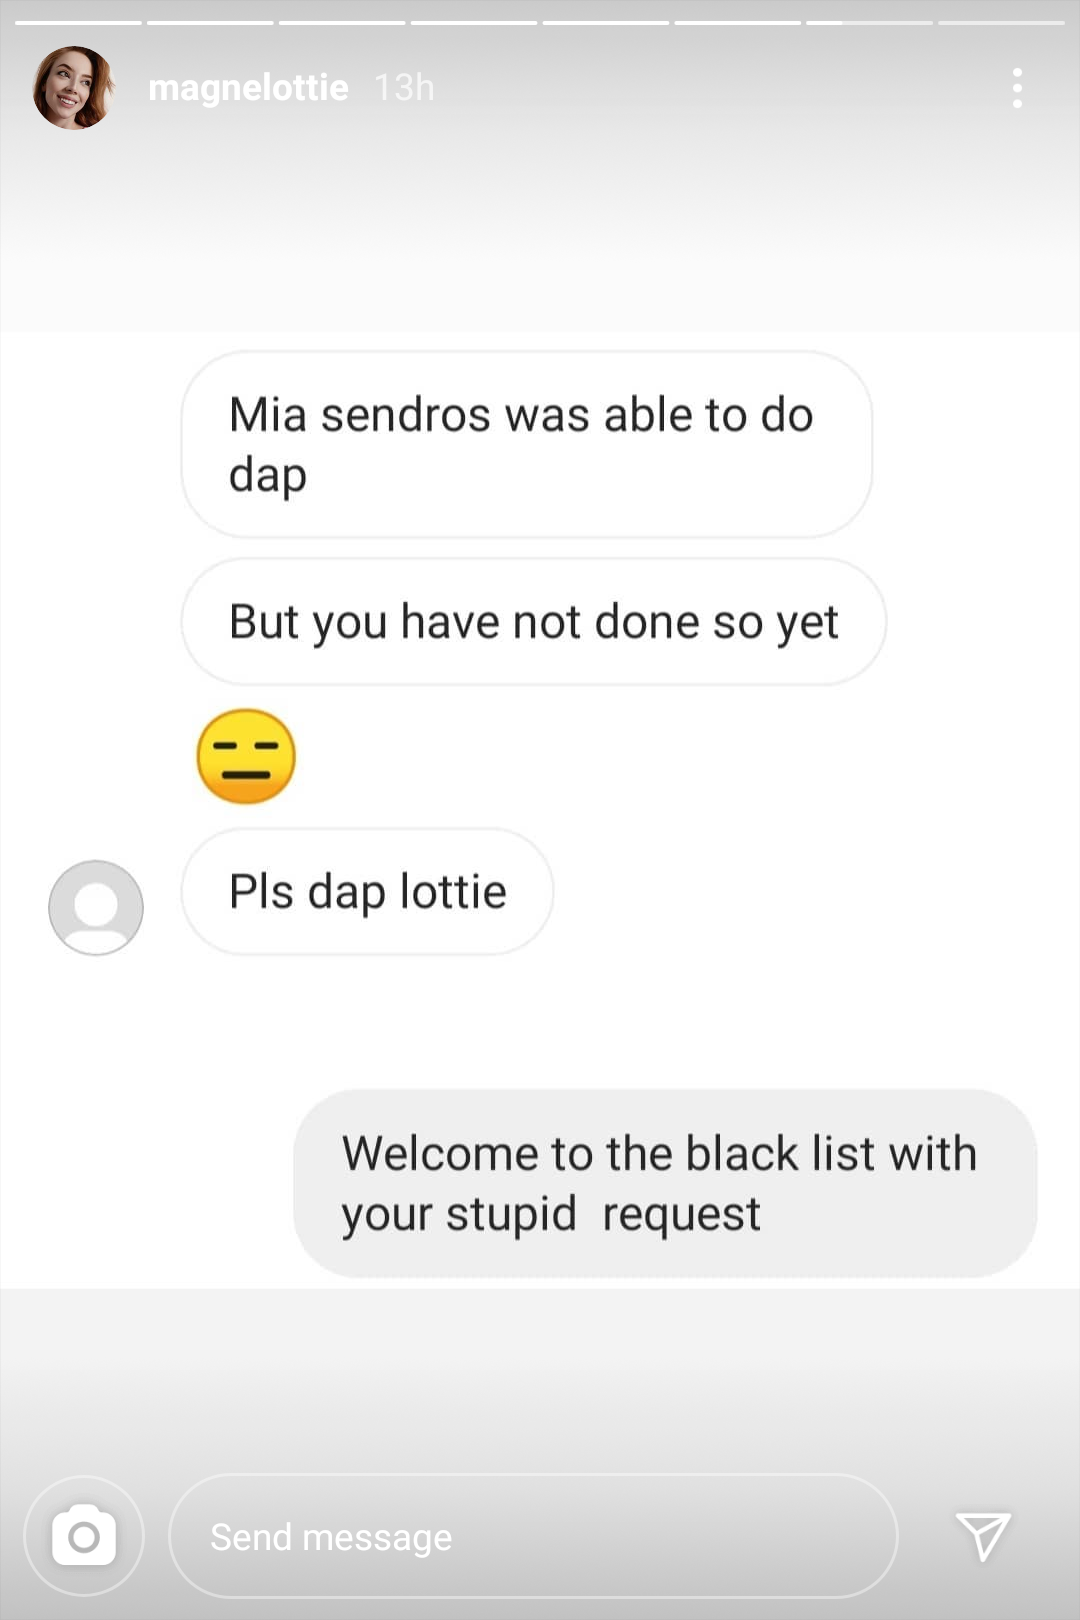Open magnelottie's profile picture

73,88
